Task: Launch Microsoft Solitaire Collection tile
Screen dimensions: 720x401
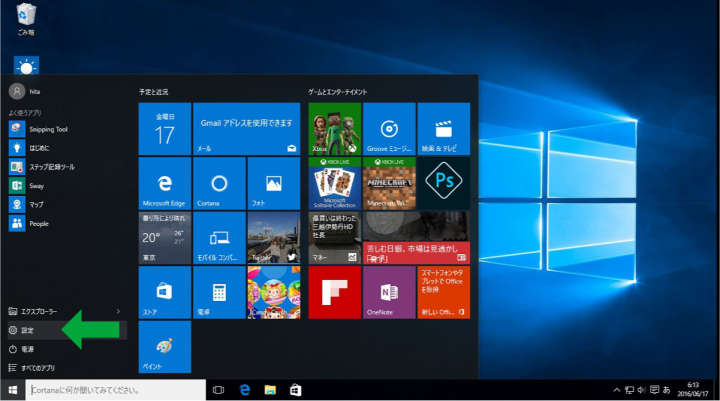Action: (x=335, y=183)
